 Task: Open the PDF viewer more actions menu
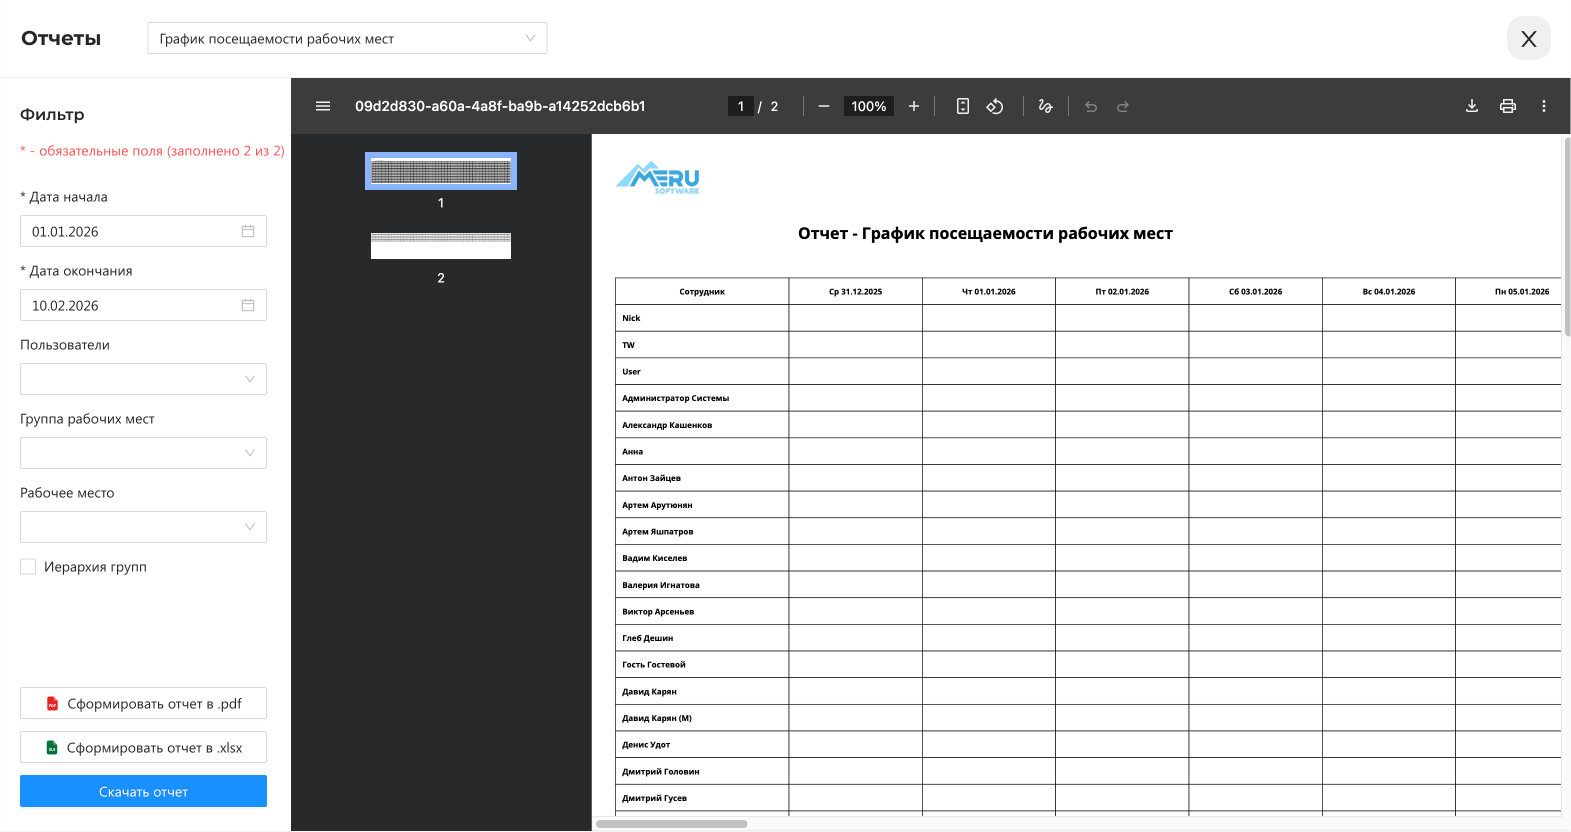pyautogui.click(x=1544, y=106)
